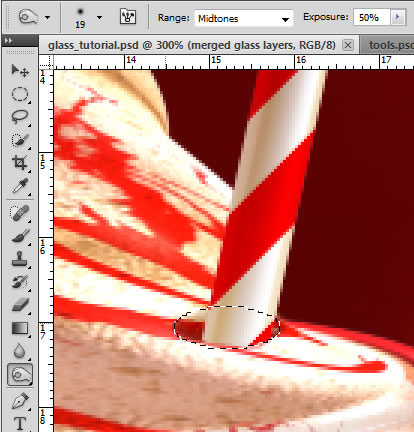This screenshot has width=414, height=432.
Task: Select the Healing Brush tool
Action: click(x=20, y=213)
